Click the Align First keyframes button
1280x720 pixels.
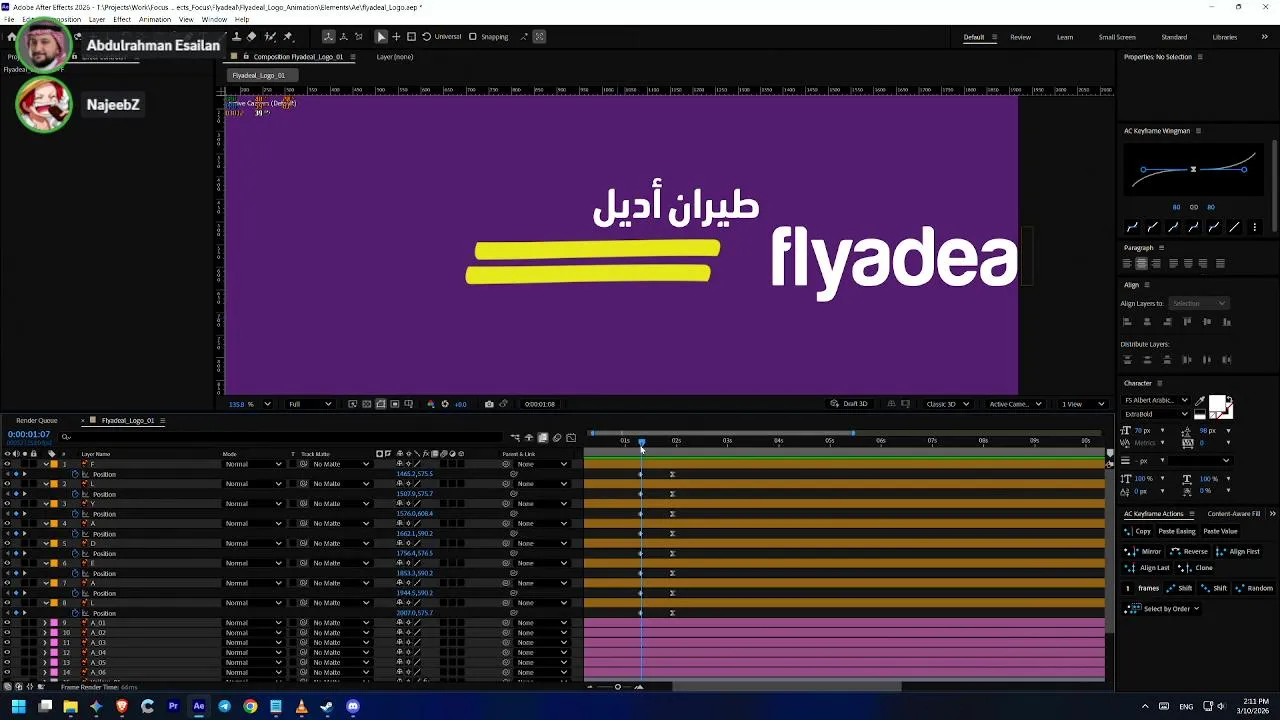tap(1237, 552)
